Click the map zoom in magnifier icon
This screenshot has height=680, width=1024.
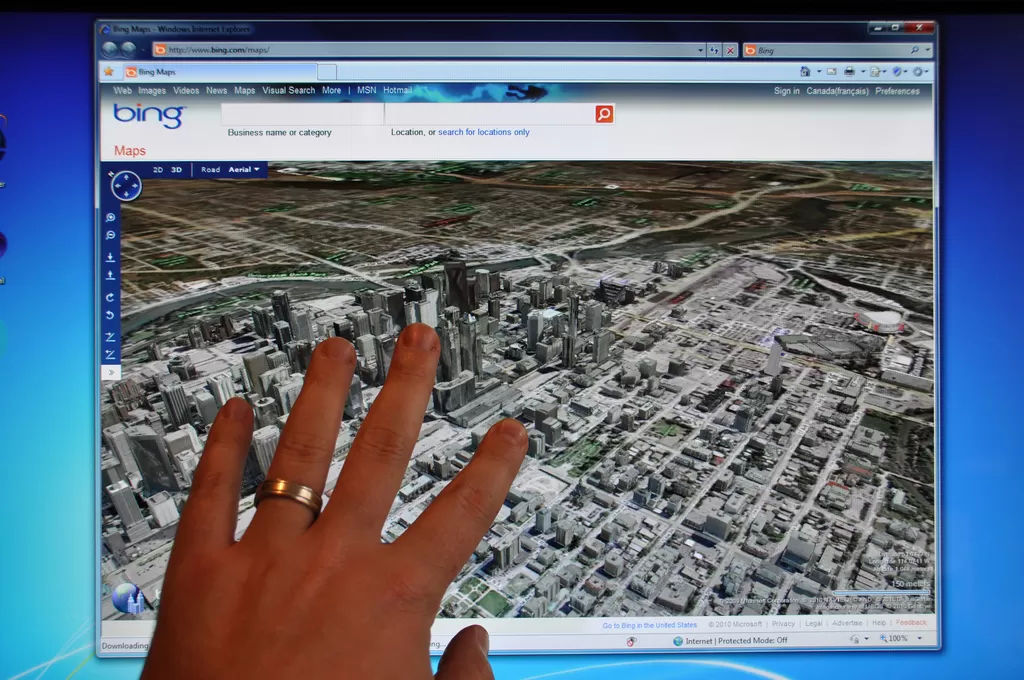110,218
